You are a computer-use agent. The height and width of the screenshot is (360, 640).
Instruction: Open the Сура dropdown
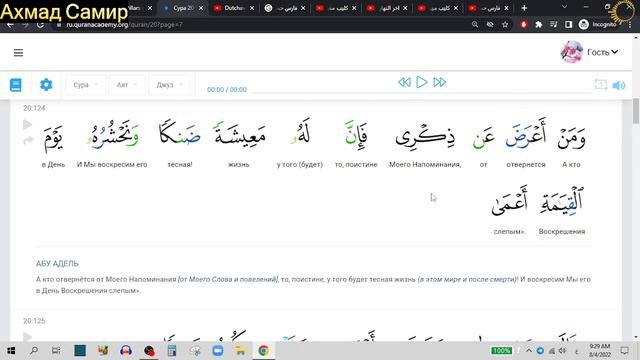tap(86, 85)
